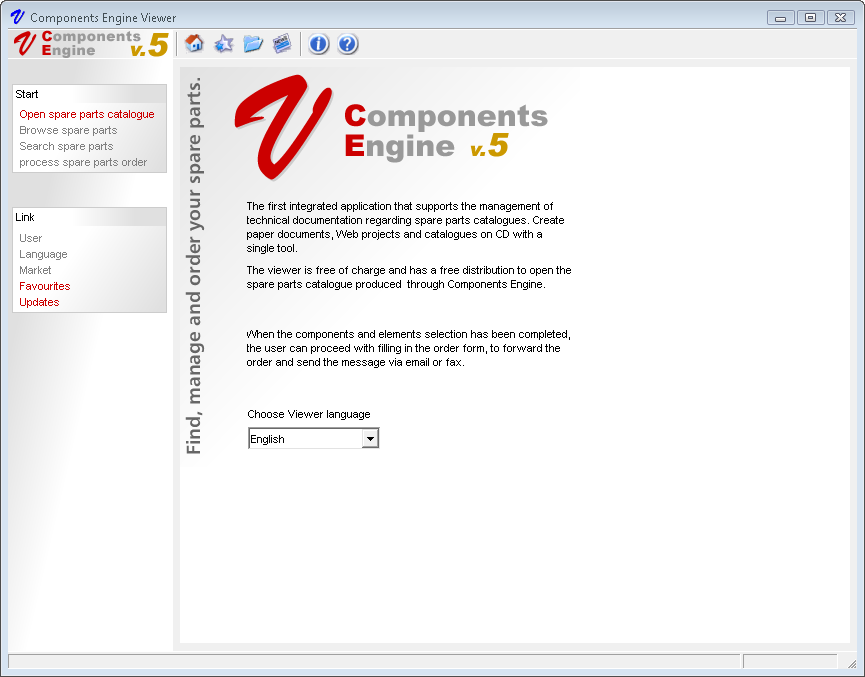Click 'Choose Viewer language' label
Screen dimensions: 865x677
308,414
